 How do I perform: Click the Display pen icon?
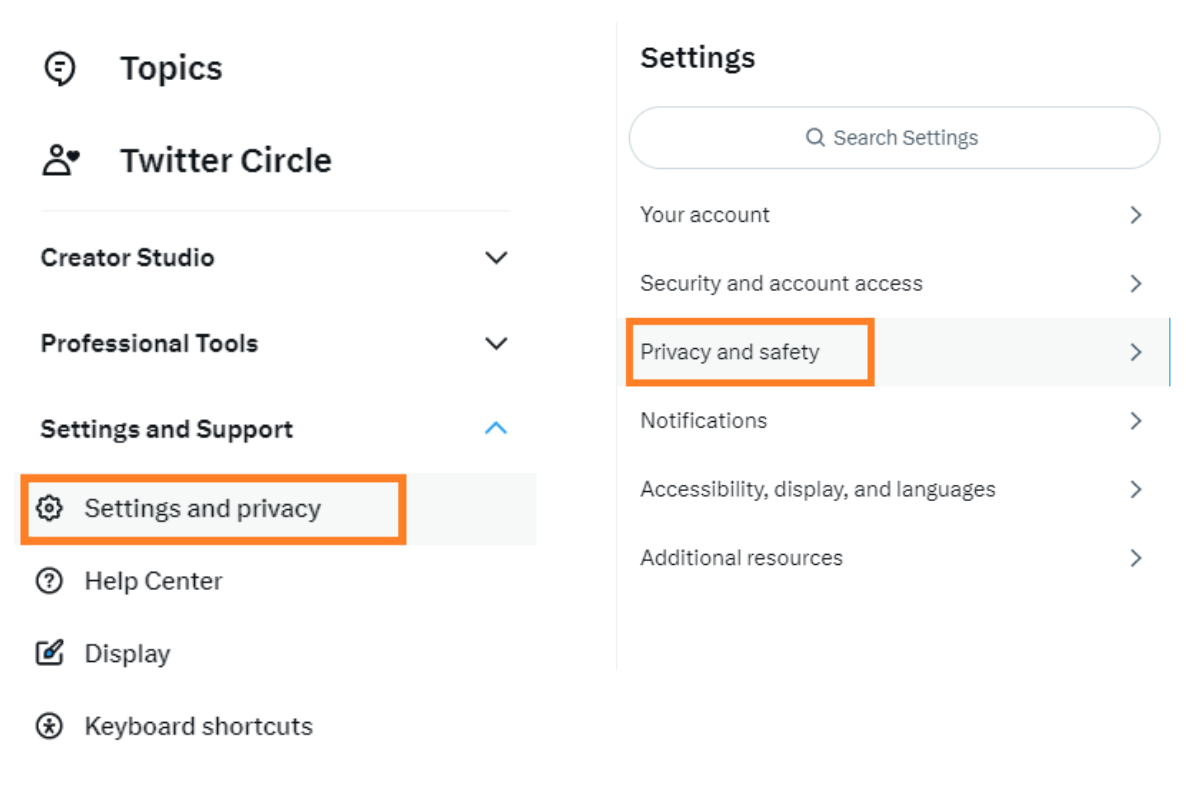point(48,653)
